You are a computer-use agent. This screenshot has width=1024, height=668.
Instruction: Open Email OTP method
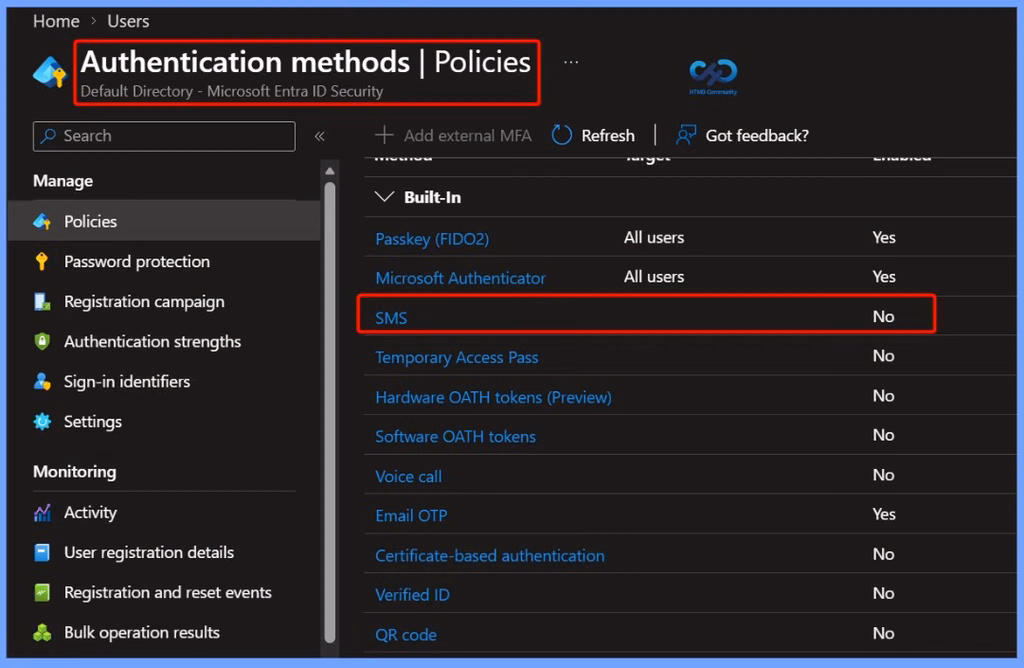coord(411,516)
